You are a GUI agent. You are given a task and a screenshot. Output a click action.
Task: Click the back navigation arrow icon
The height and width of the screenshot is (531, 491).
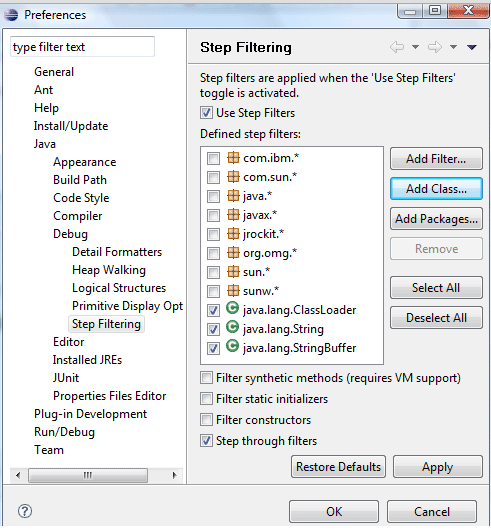[x=397, y=47]
